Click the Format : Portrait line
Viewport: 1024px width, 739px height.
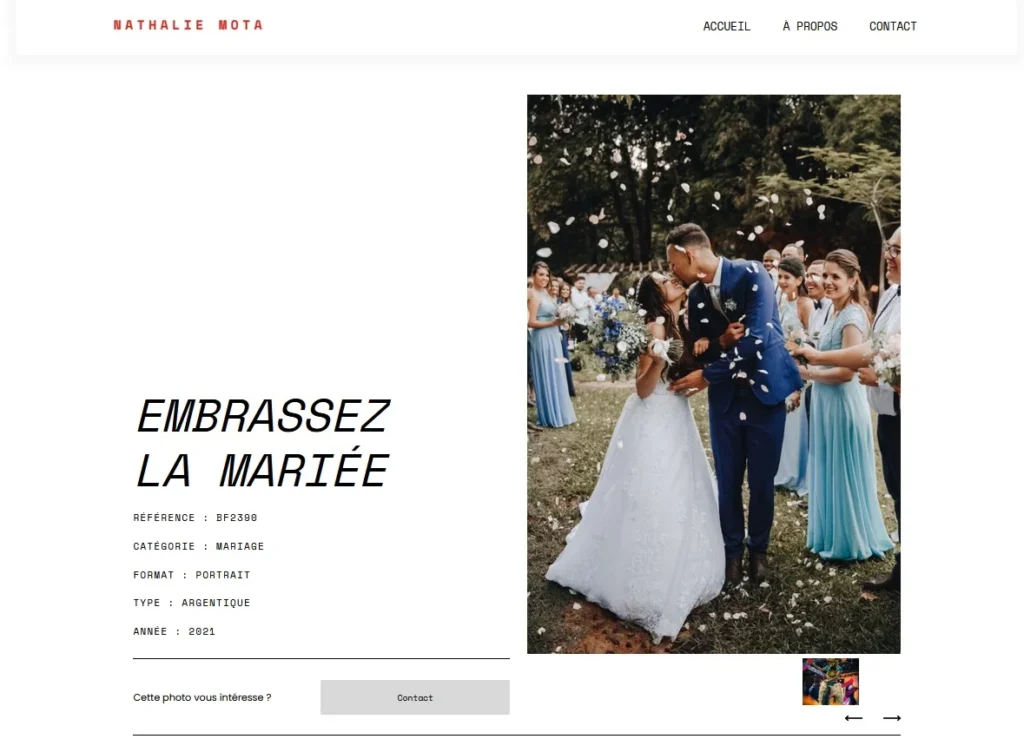point(191,575)
